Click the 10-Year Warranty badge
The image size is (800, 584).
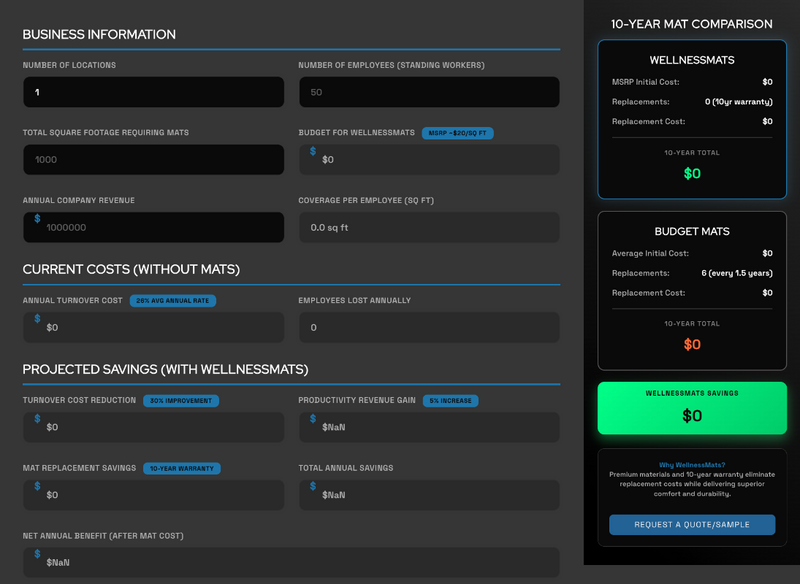click(x=181, y=468)
